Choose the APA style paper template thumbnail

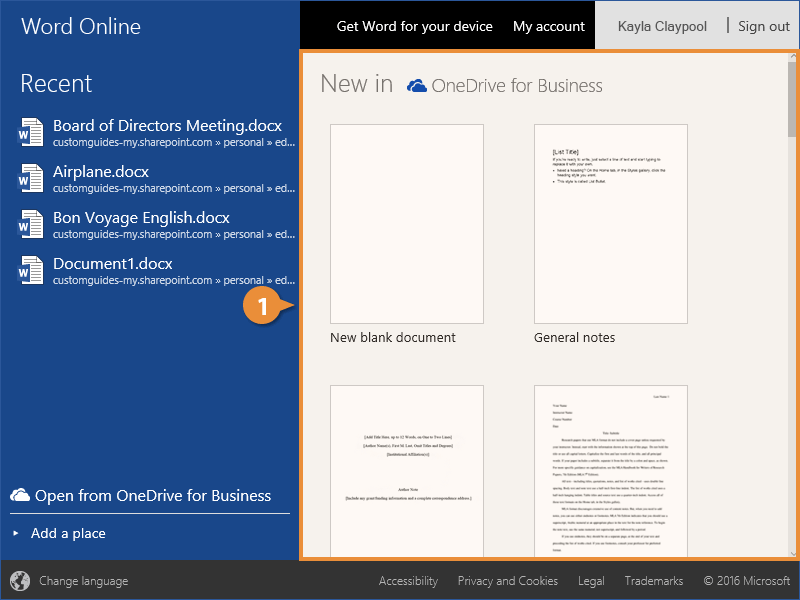pos(407,470)
